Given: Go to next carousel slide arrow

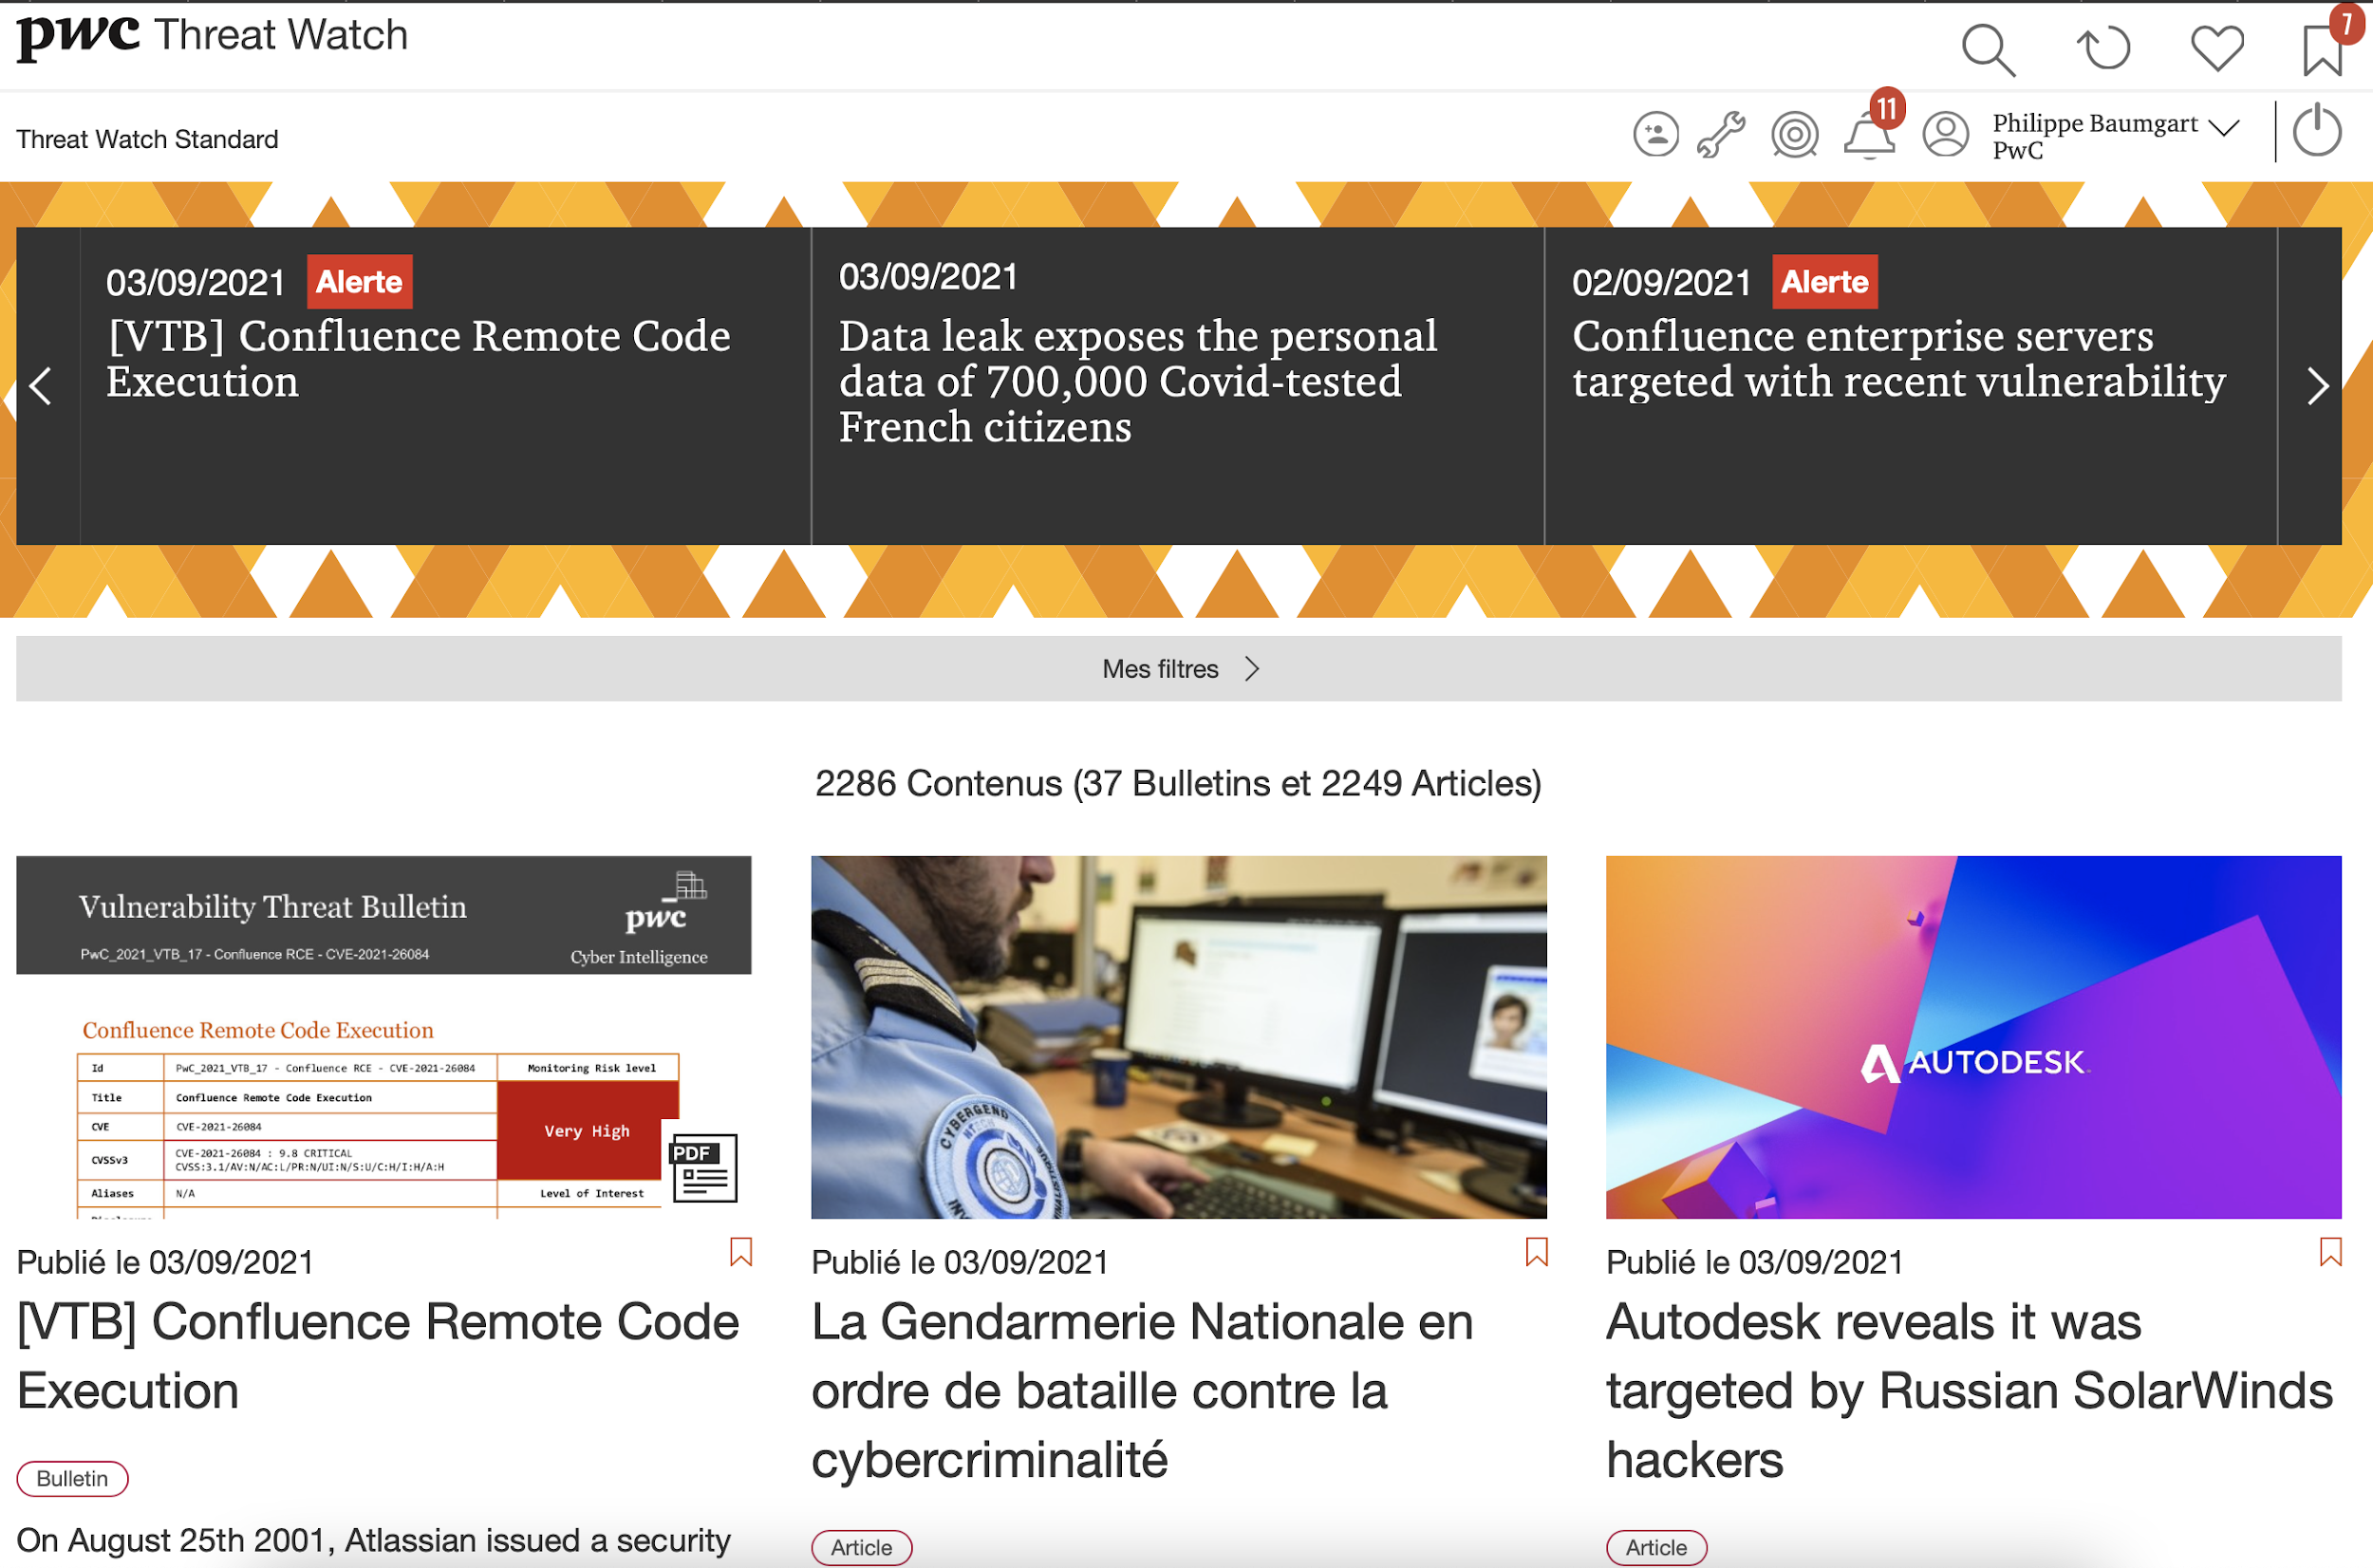Looking at the screenshot, I should (2317, 386).
